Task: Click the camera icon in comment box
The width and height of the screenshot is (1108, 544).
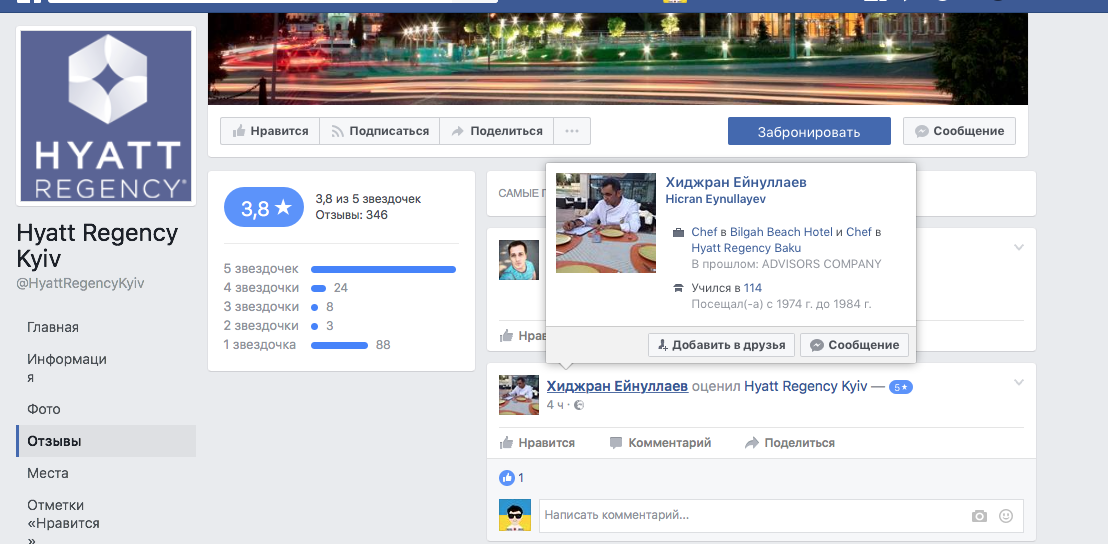Action: coord(979,516)
